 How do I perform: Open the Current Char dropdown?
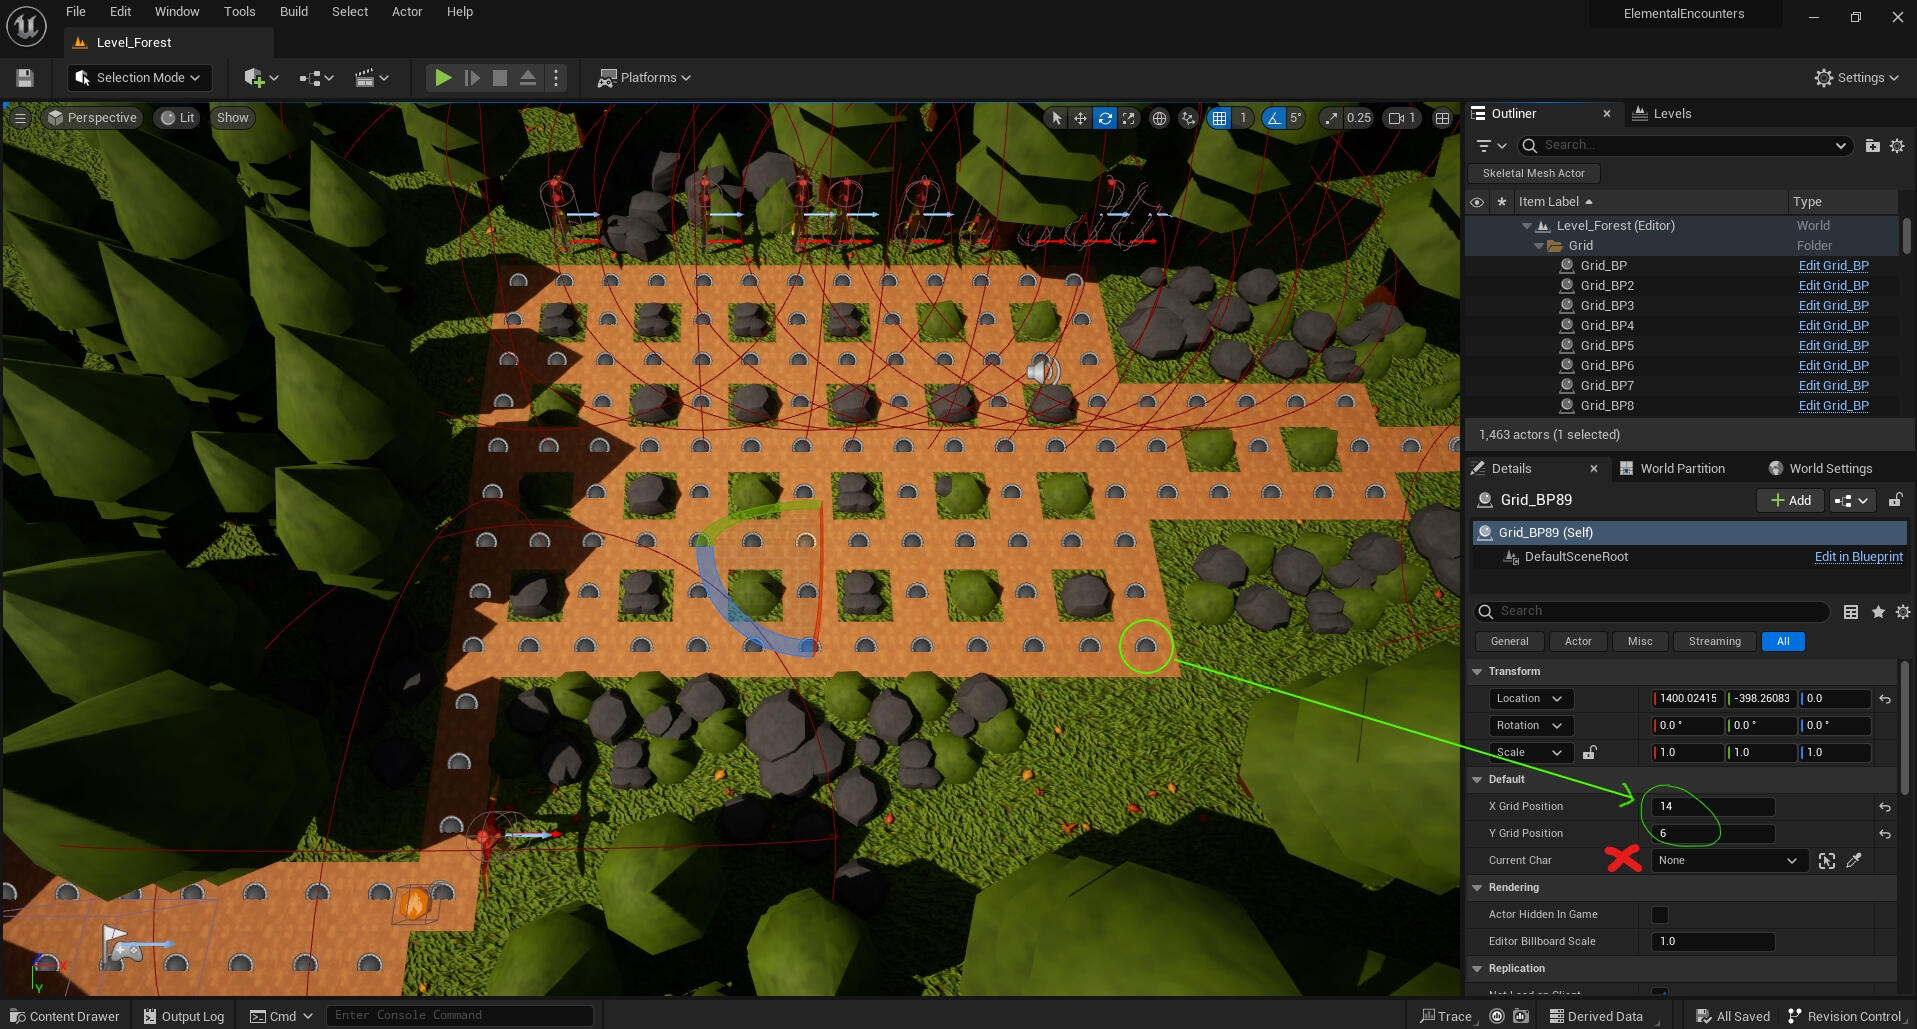(x=1727, y=861)
